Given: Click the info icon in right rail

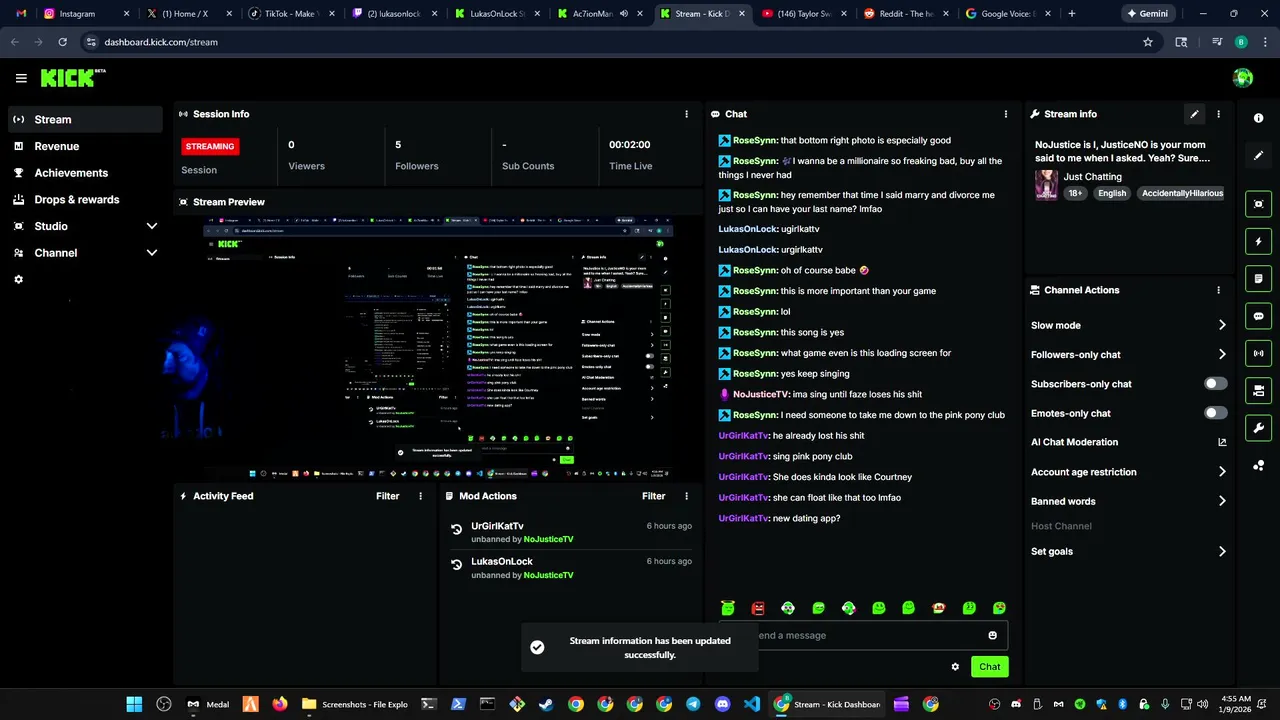Looking at the screenshot, I should point(1258,118).
